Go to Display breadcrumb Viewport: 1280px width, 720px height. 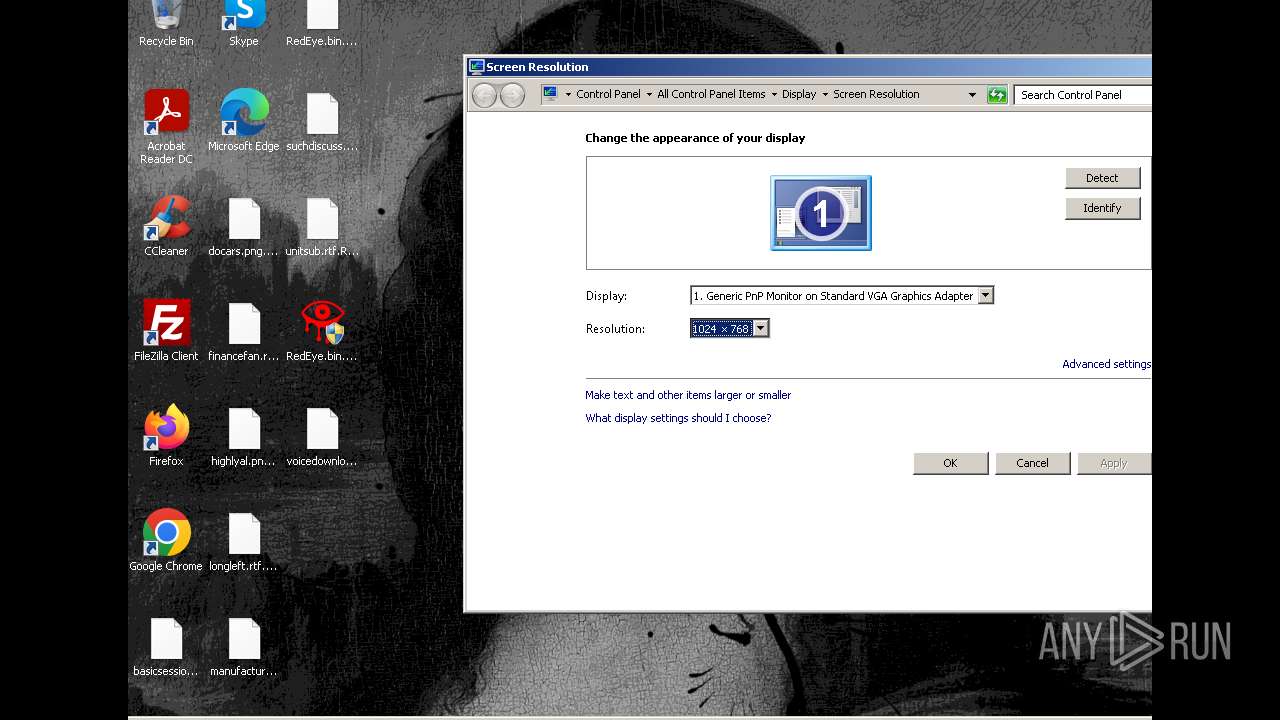point(799,94)
